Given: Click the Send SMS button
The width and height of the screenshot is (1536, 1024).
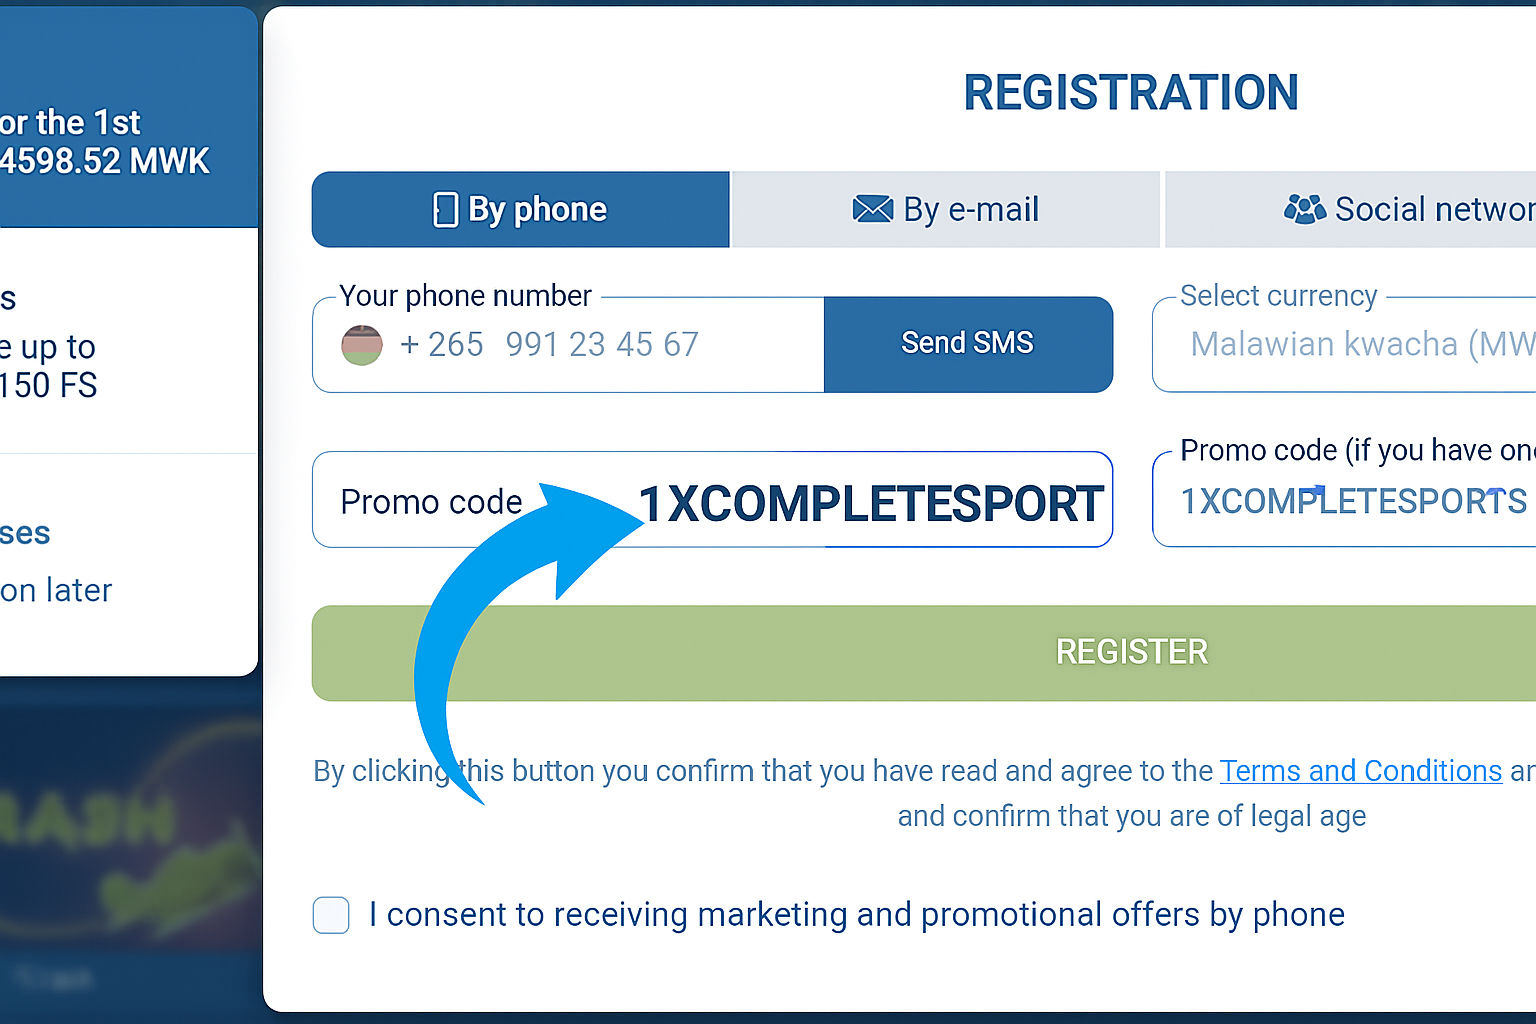Looking at the screenshot, I should click(x=967, y=343).
